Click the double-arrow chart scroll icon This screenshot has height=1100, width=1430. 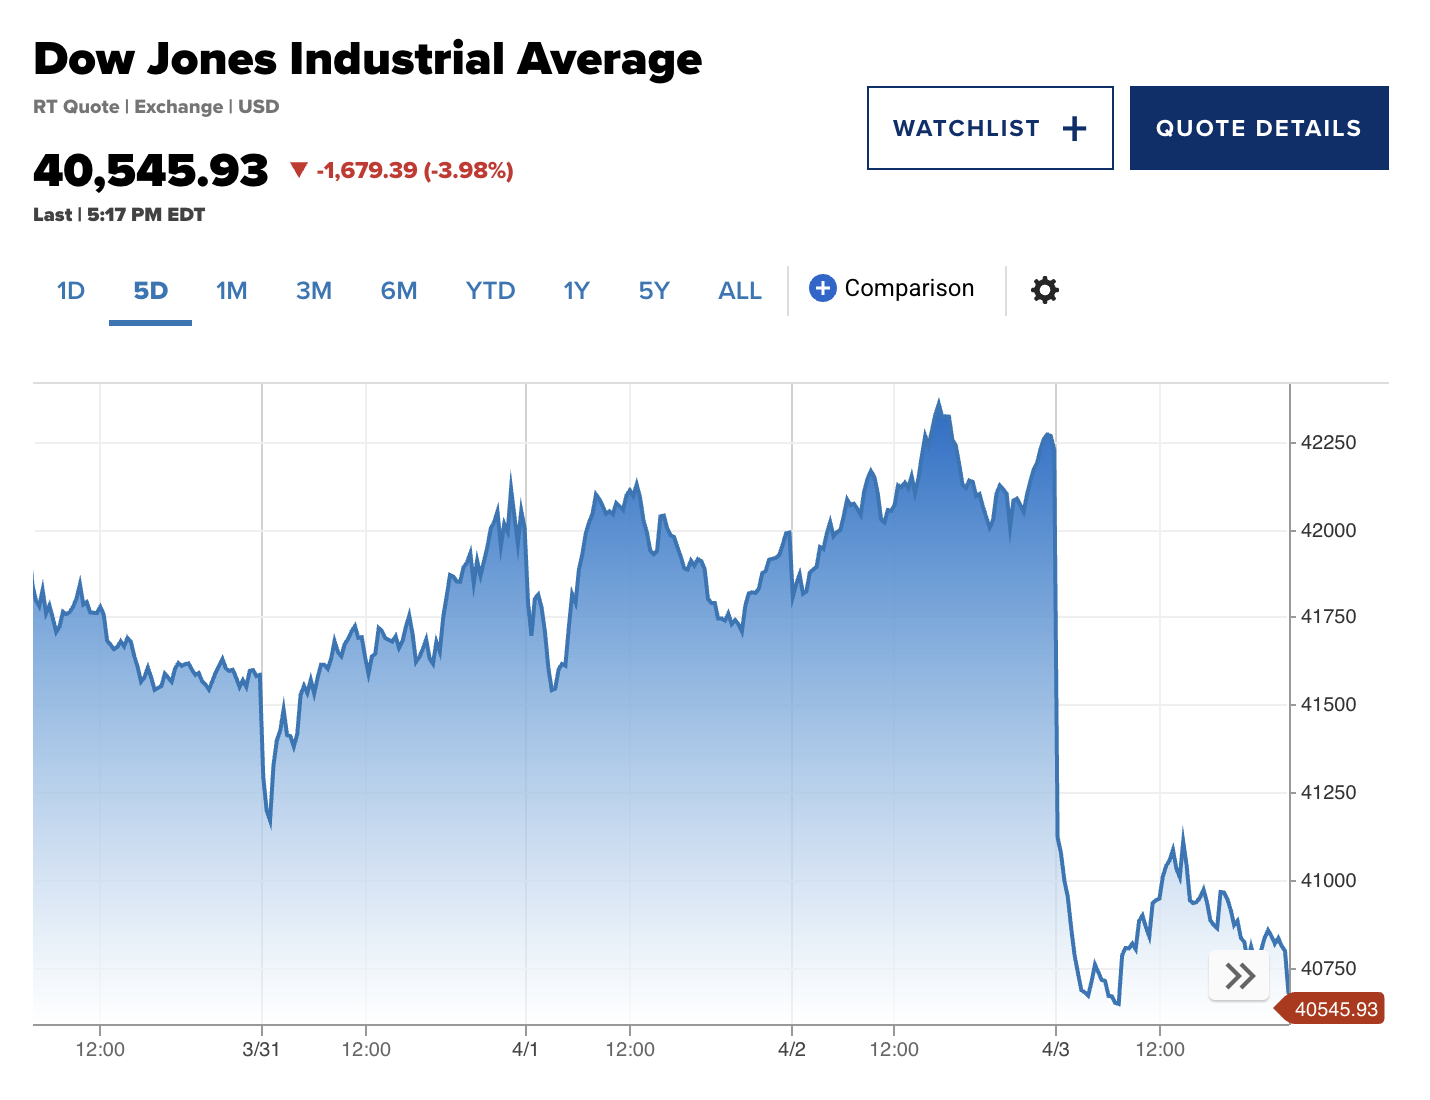tap(1239, 975)
